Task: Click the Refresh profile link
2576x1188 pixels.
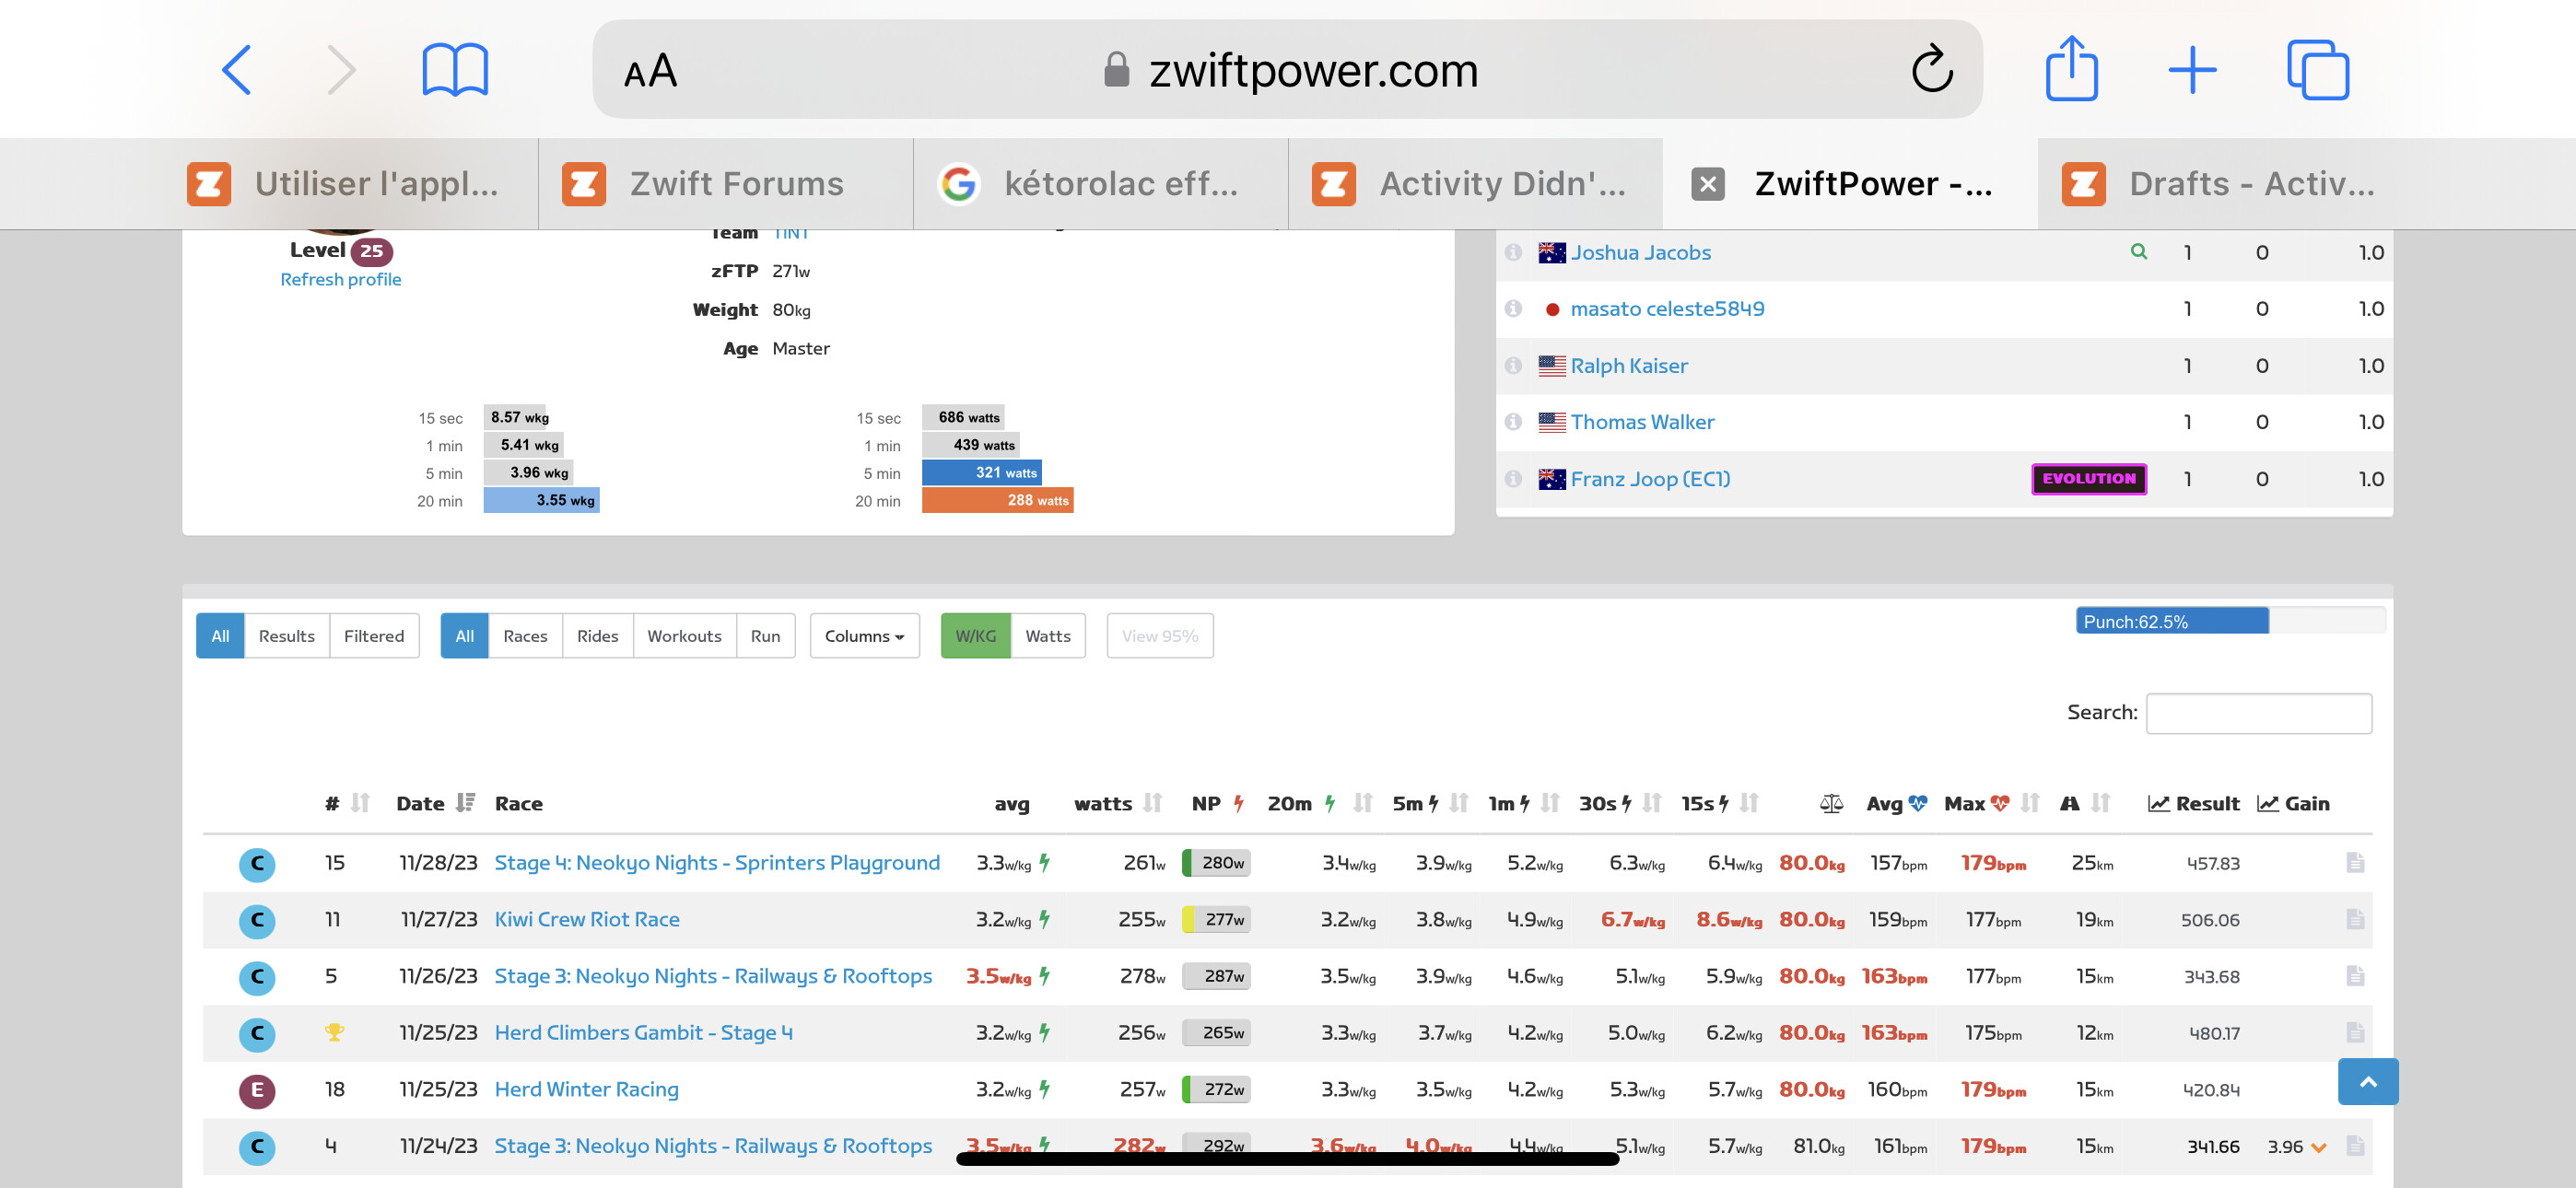Action: [340, 280]
